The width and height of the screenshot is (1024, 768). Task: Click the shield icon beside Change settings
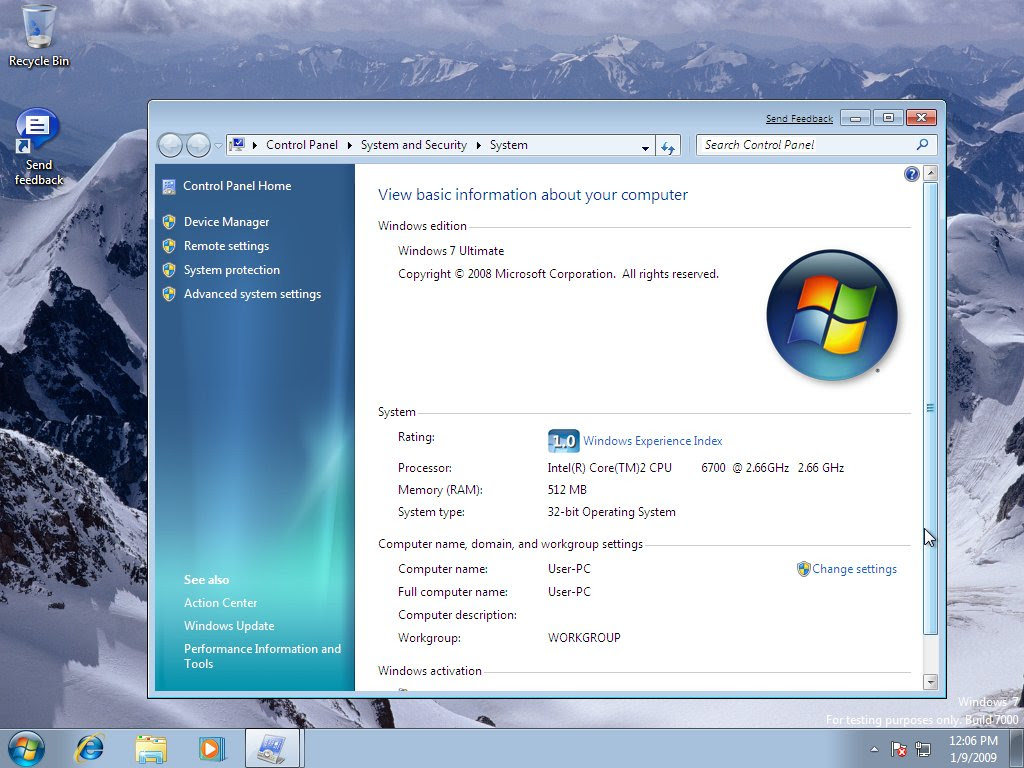[x=803, y=569]
